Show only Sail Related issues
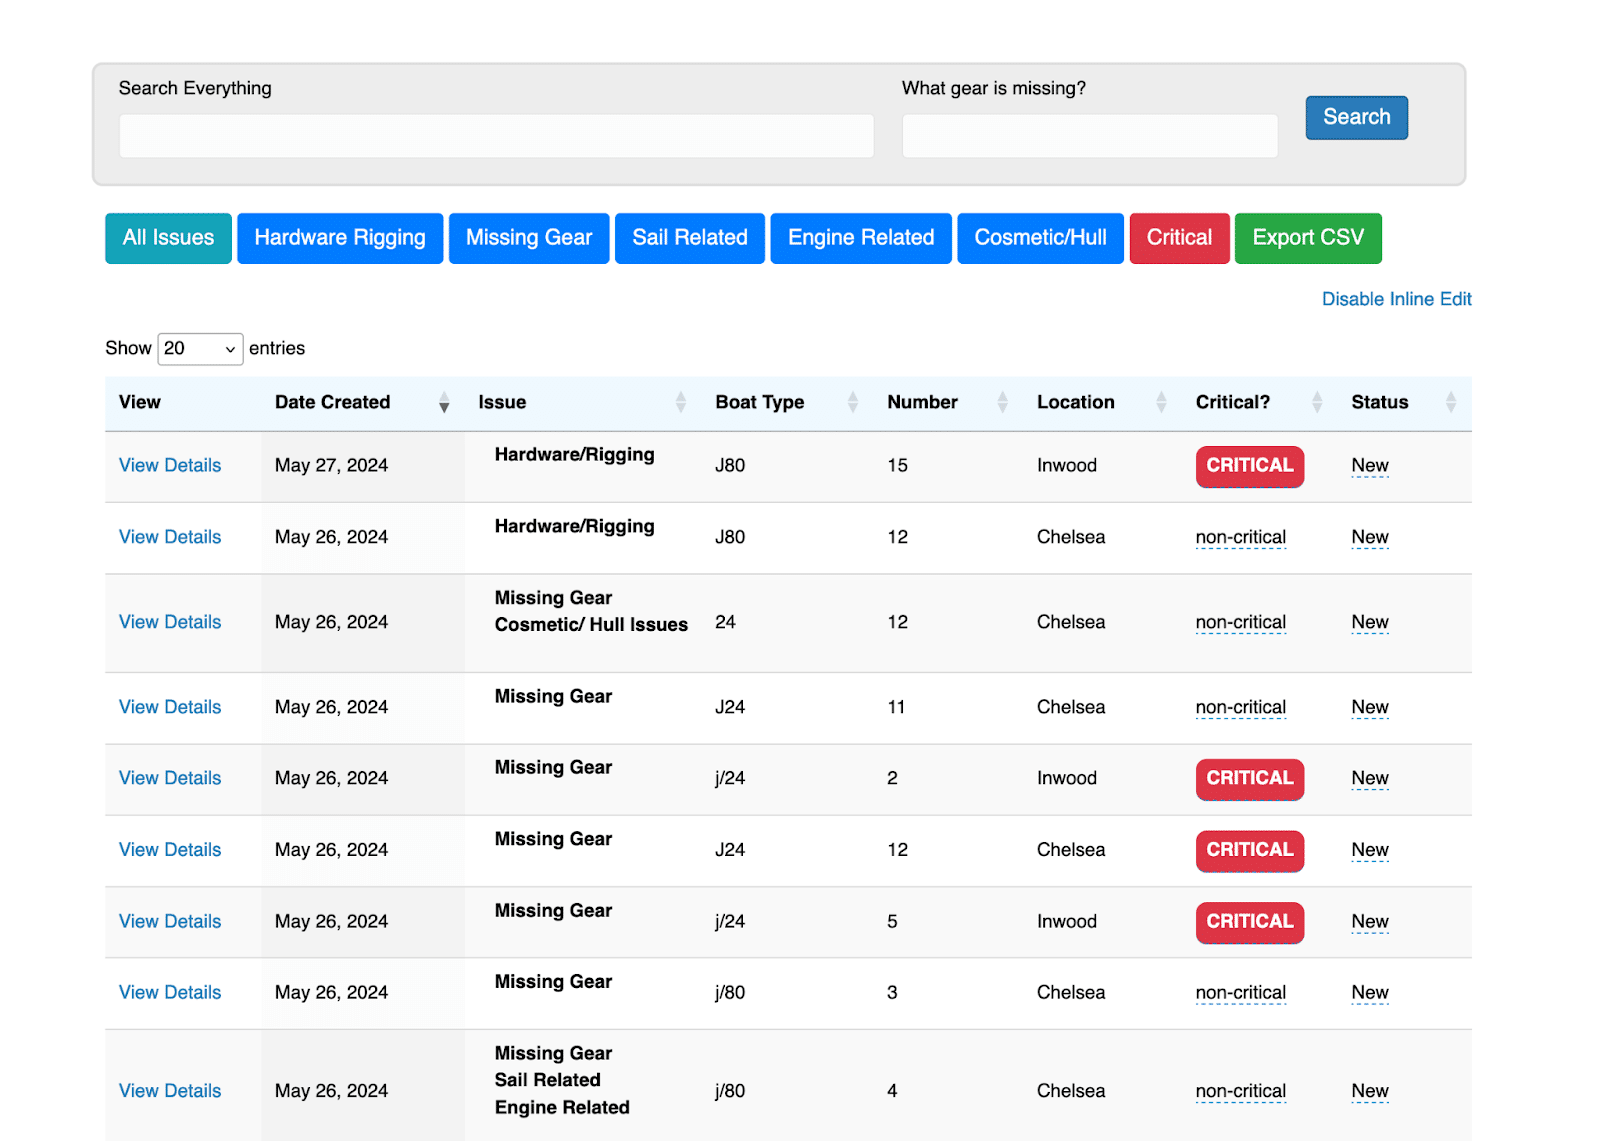Image resolution: width=1600 pixels, height=1141 pixels. pos(689,238)
